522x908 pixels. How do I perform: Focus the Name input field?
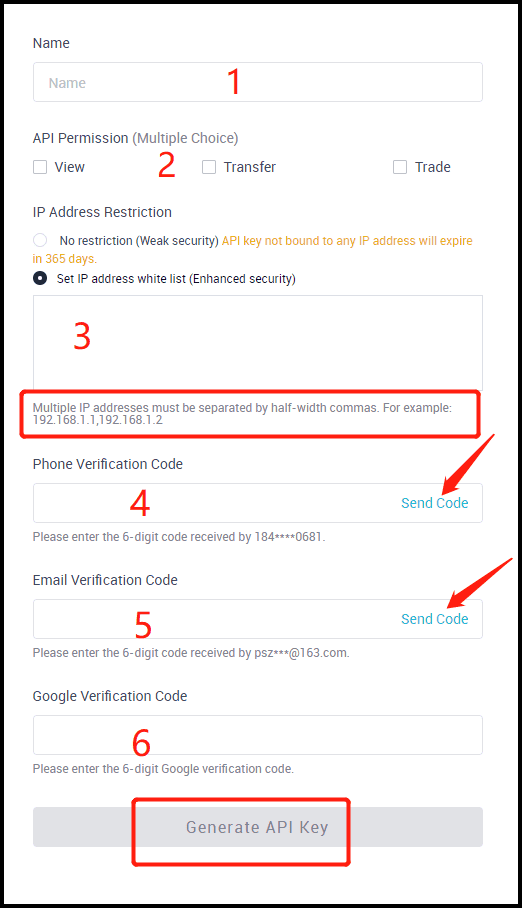(x=257, y=82)
